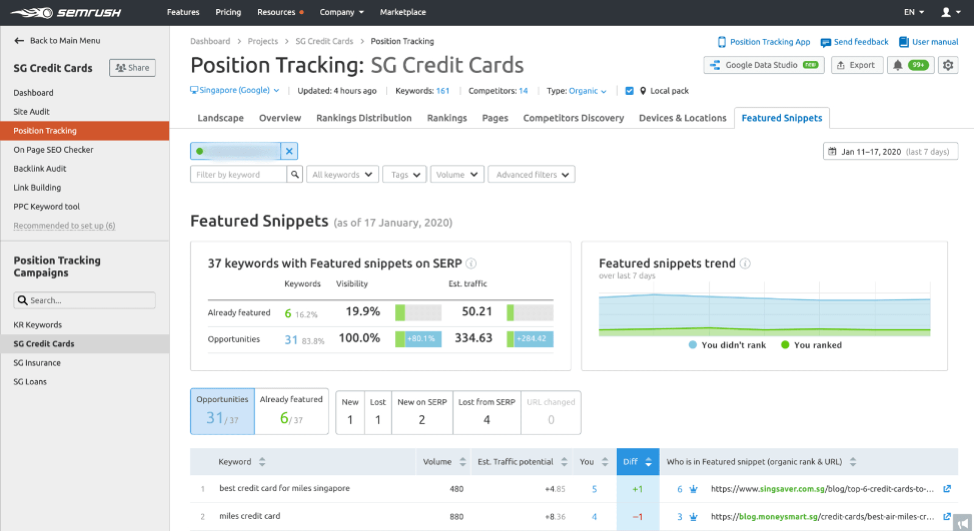974x531 pixels.
Task: Click the Back to Main Menu arrow
Action: click(19, 40)
